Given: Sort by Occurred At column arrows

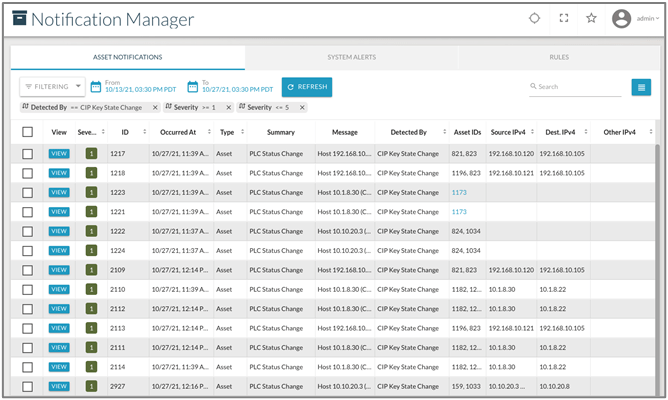Looking at the screenshot, I should pyautogui.click(x=209, y=132).
